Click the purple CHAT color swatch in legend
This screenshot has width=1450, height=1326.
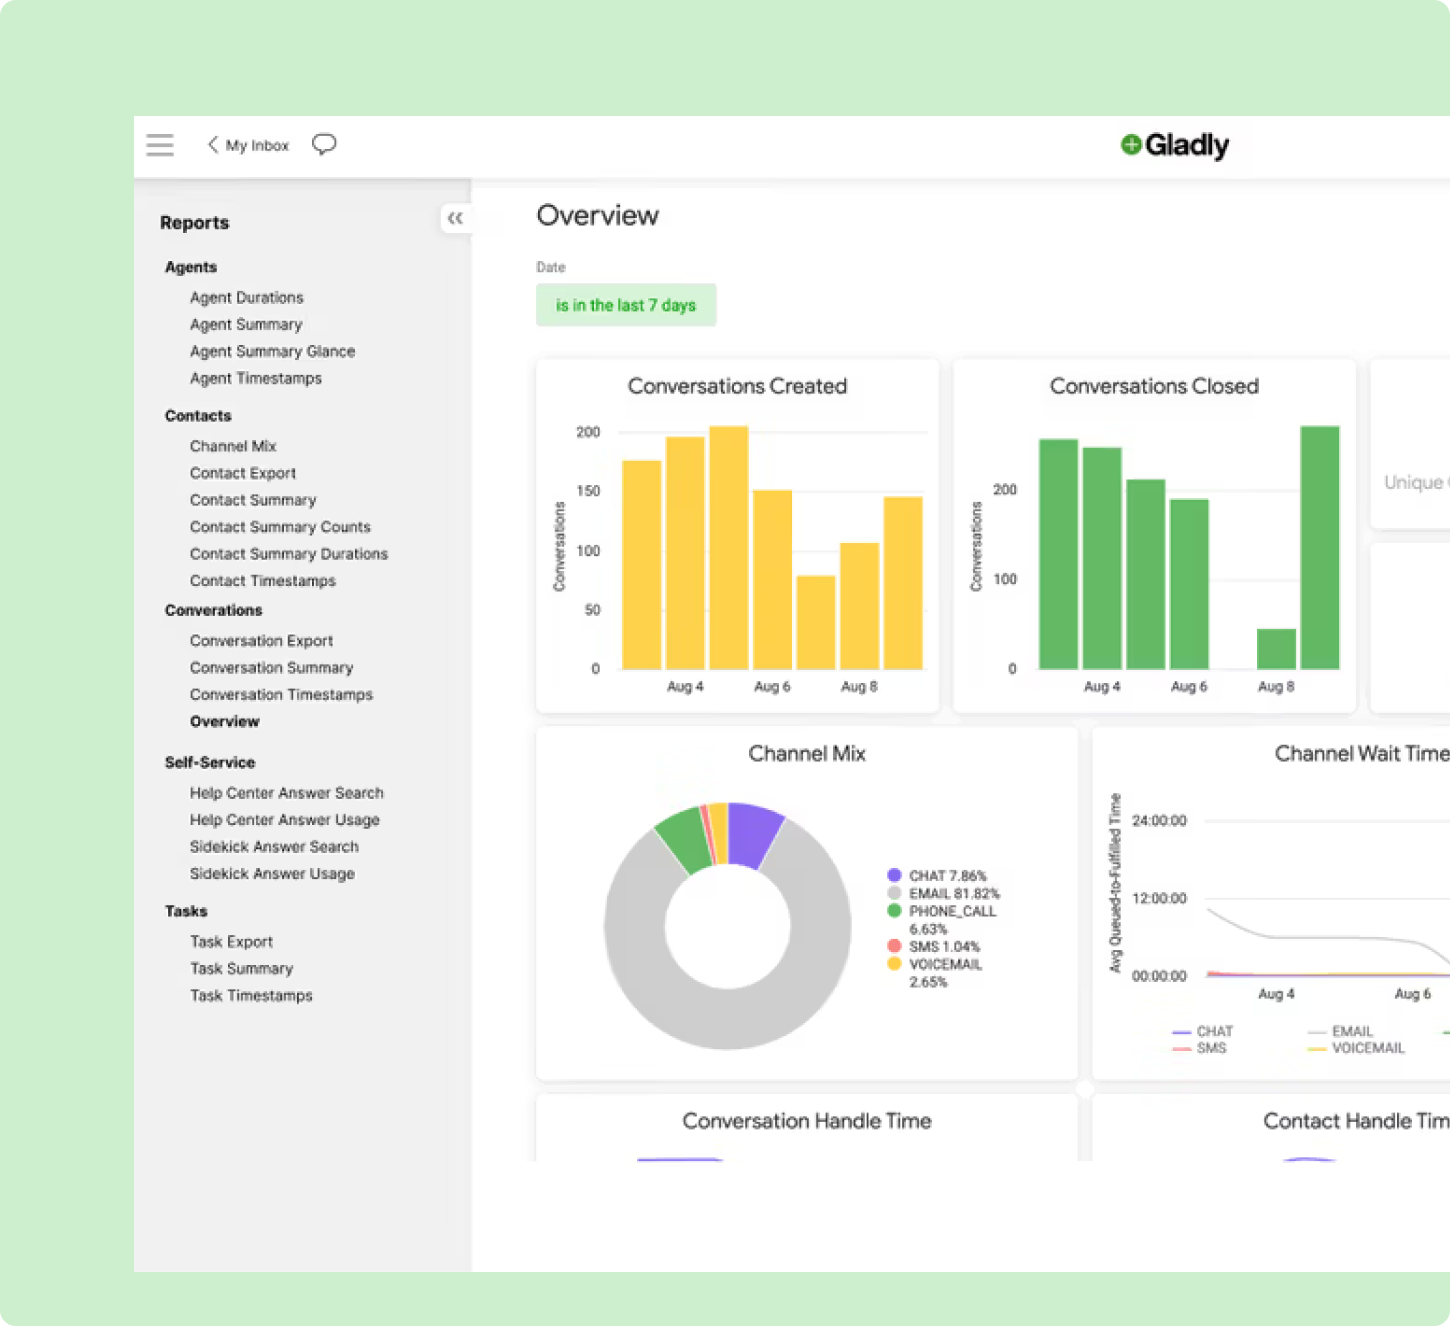(x=893, y=875)
